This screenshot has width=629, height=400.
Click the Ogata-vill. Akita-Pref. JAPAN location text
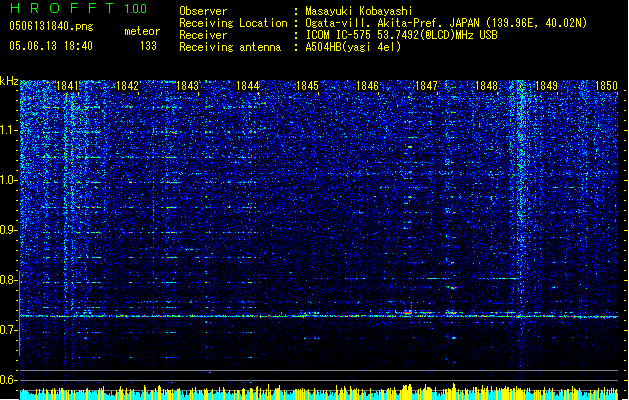[x=446, y=23]
